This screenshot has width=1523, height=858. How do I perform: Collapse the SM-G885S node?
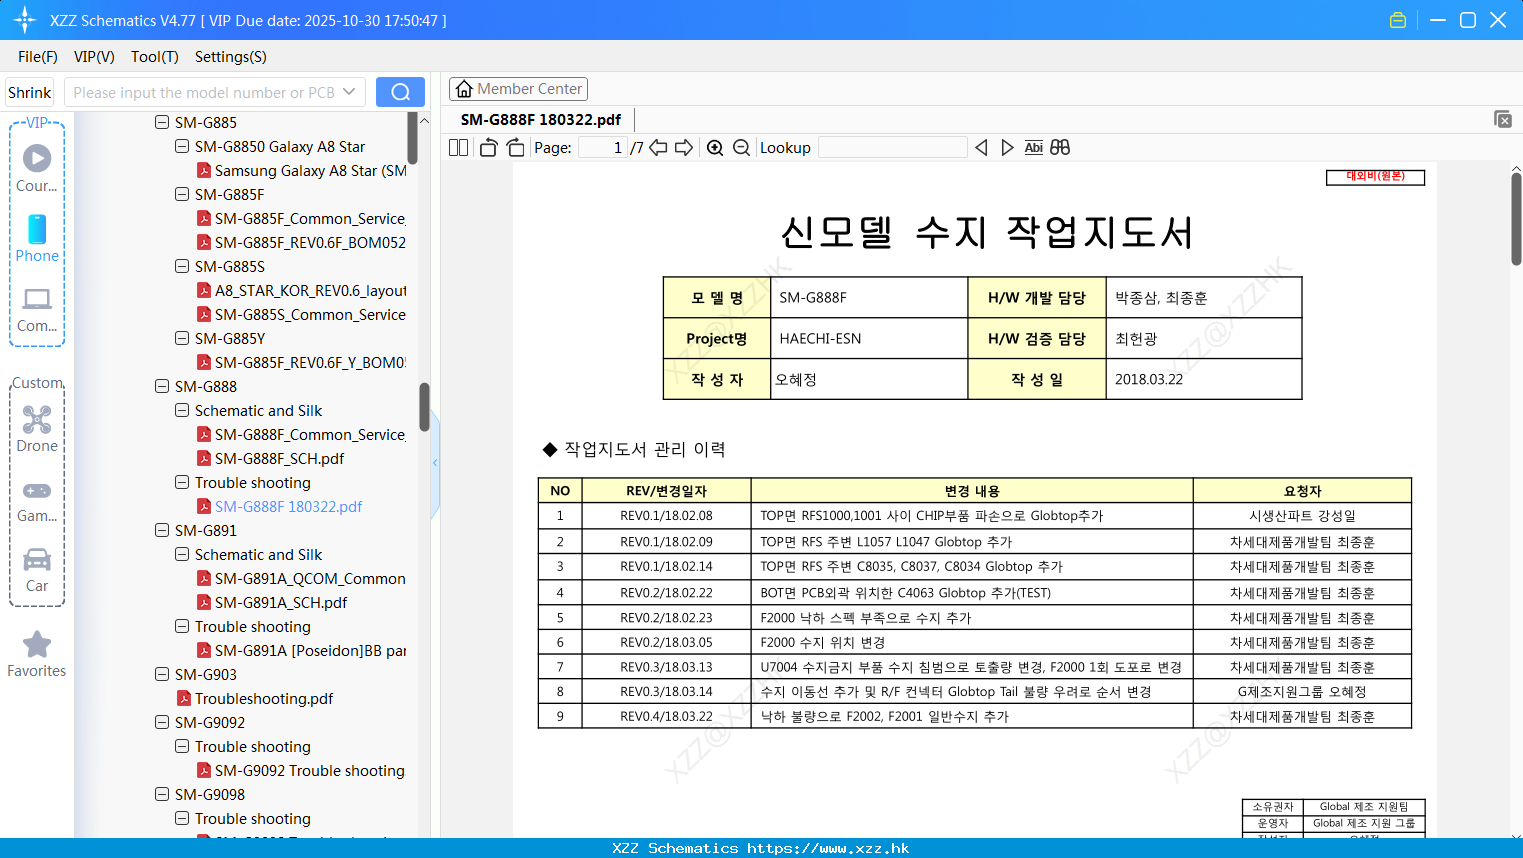pos(182,266)
